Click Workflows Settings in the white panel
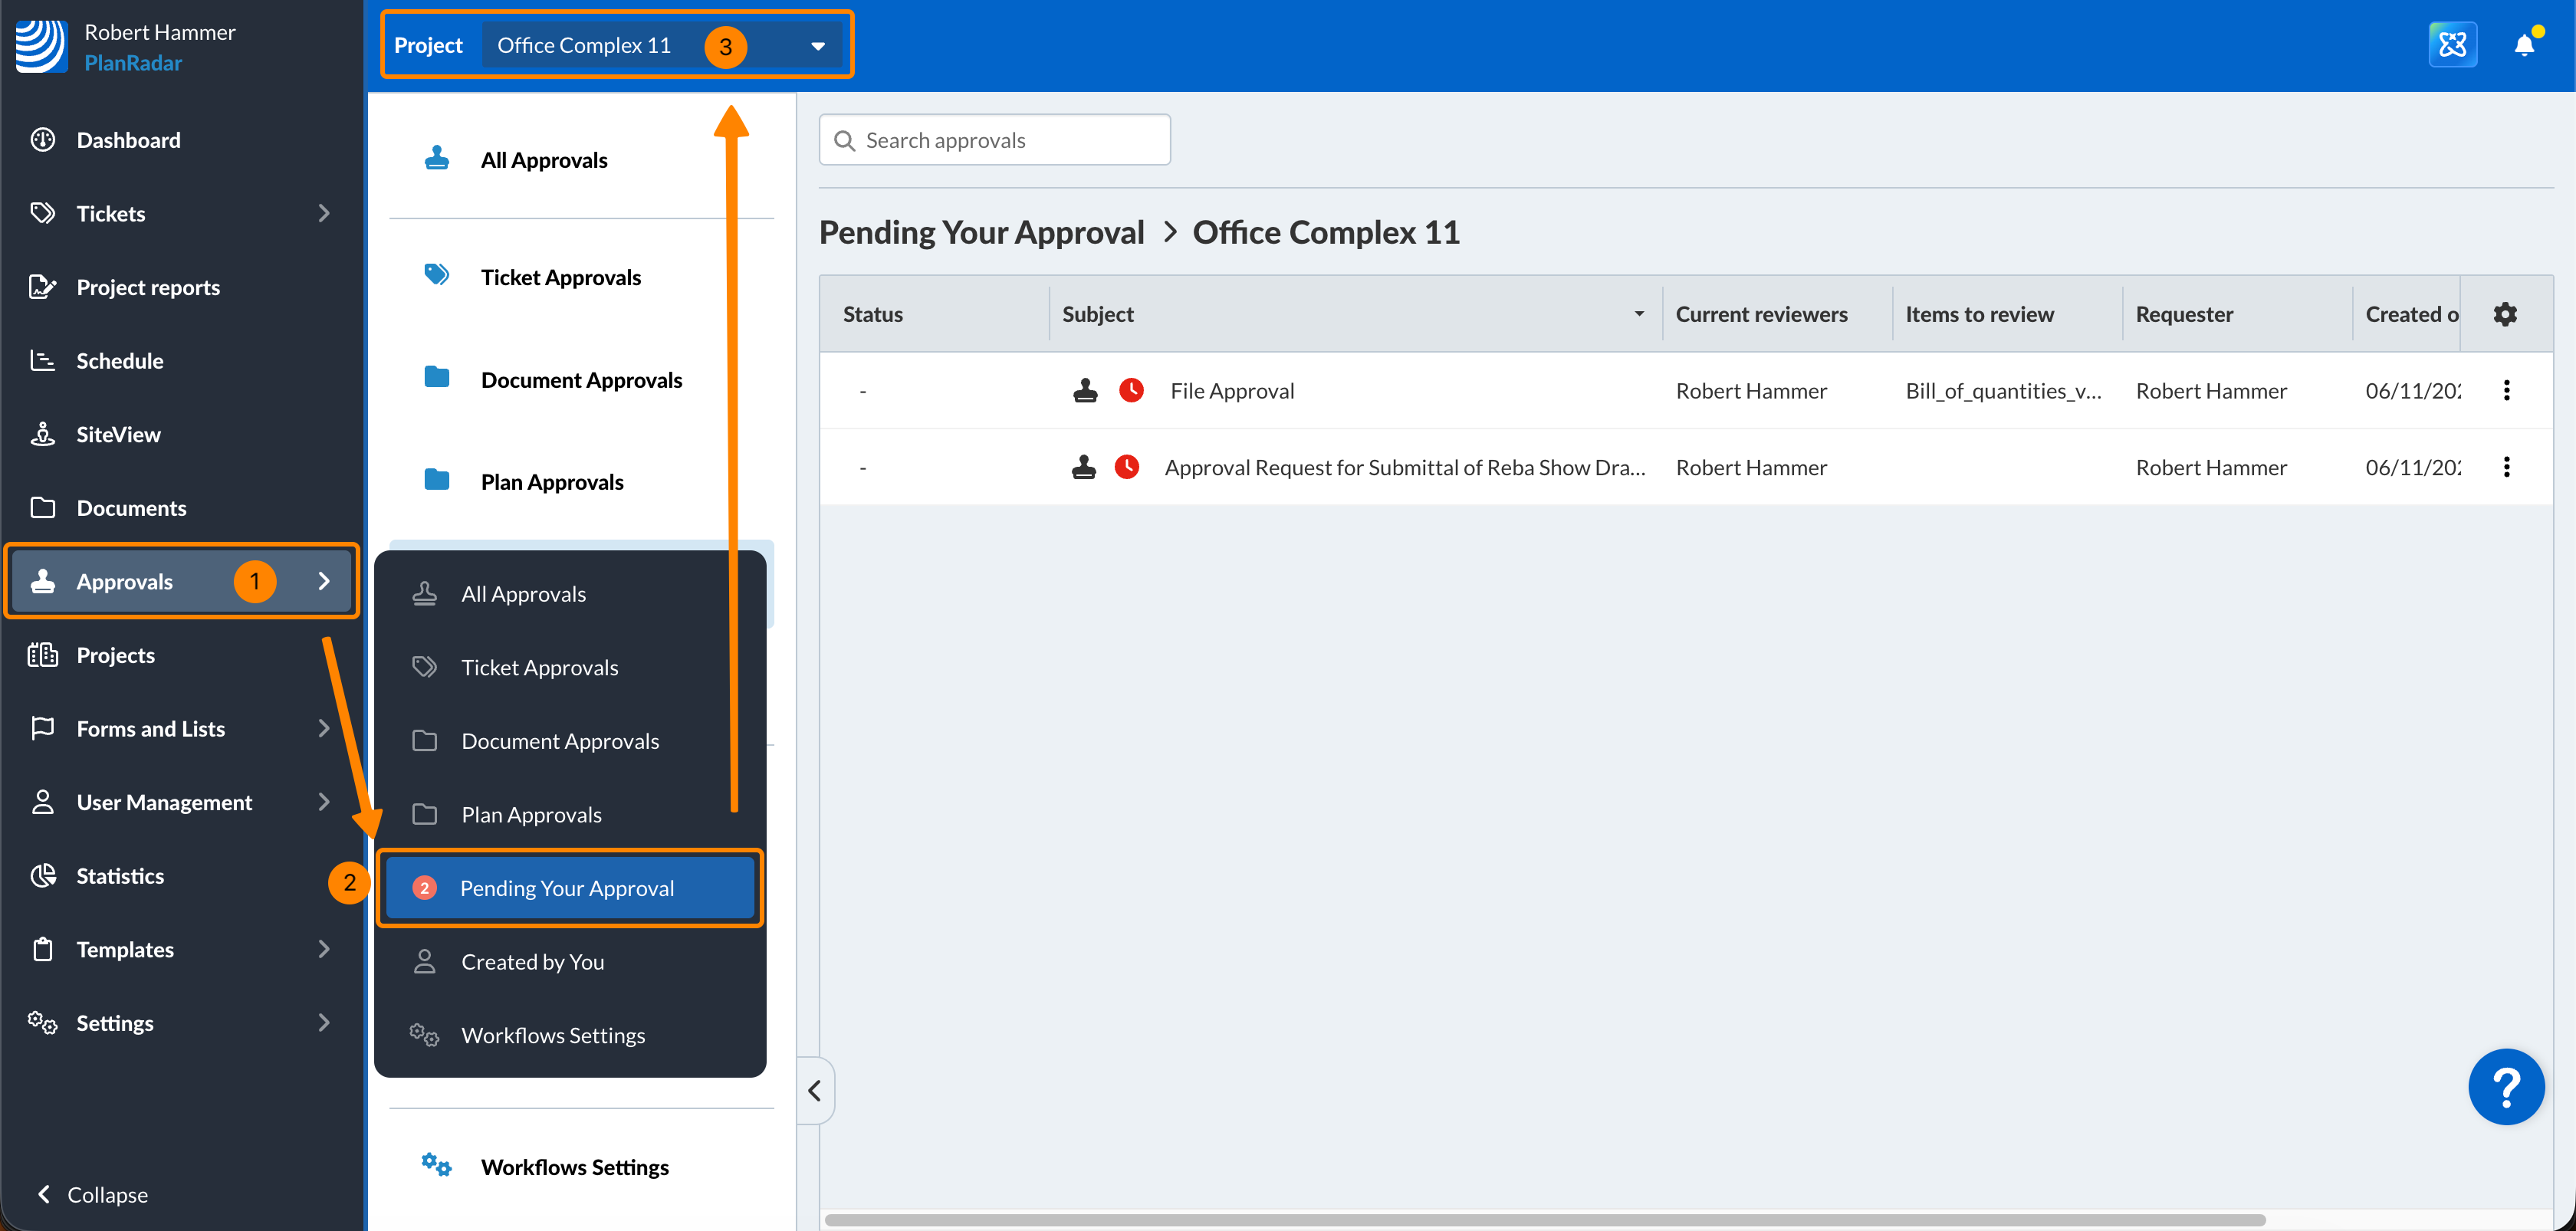 [x=574, y=1167]
